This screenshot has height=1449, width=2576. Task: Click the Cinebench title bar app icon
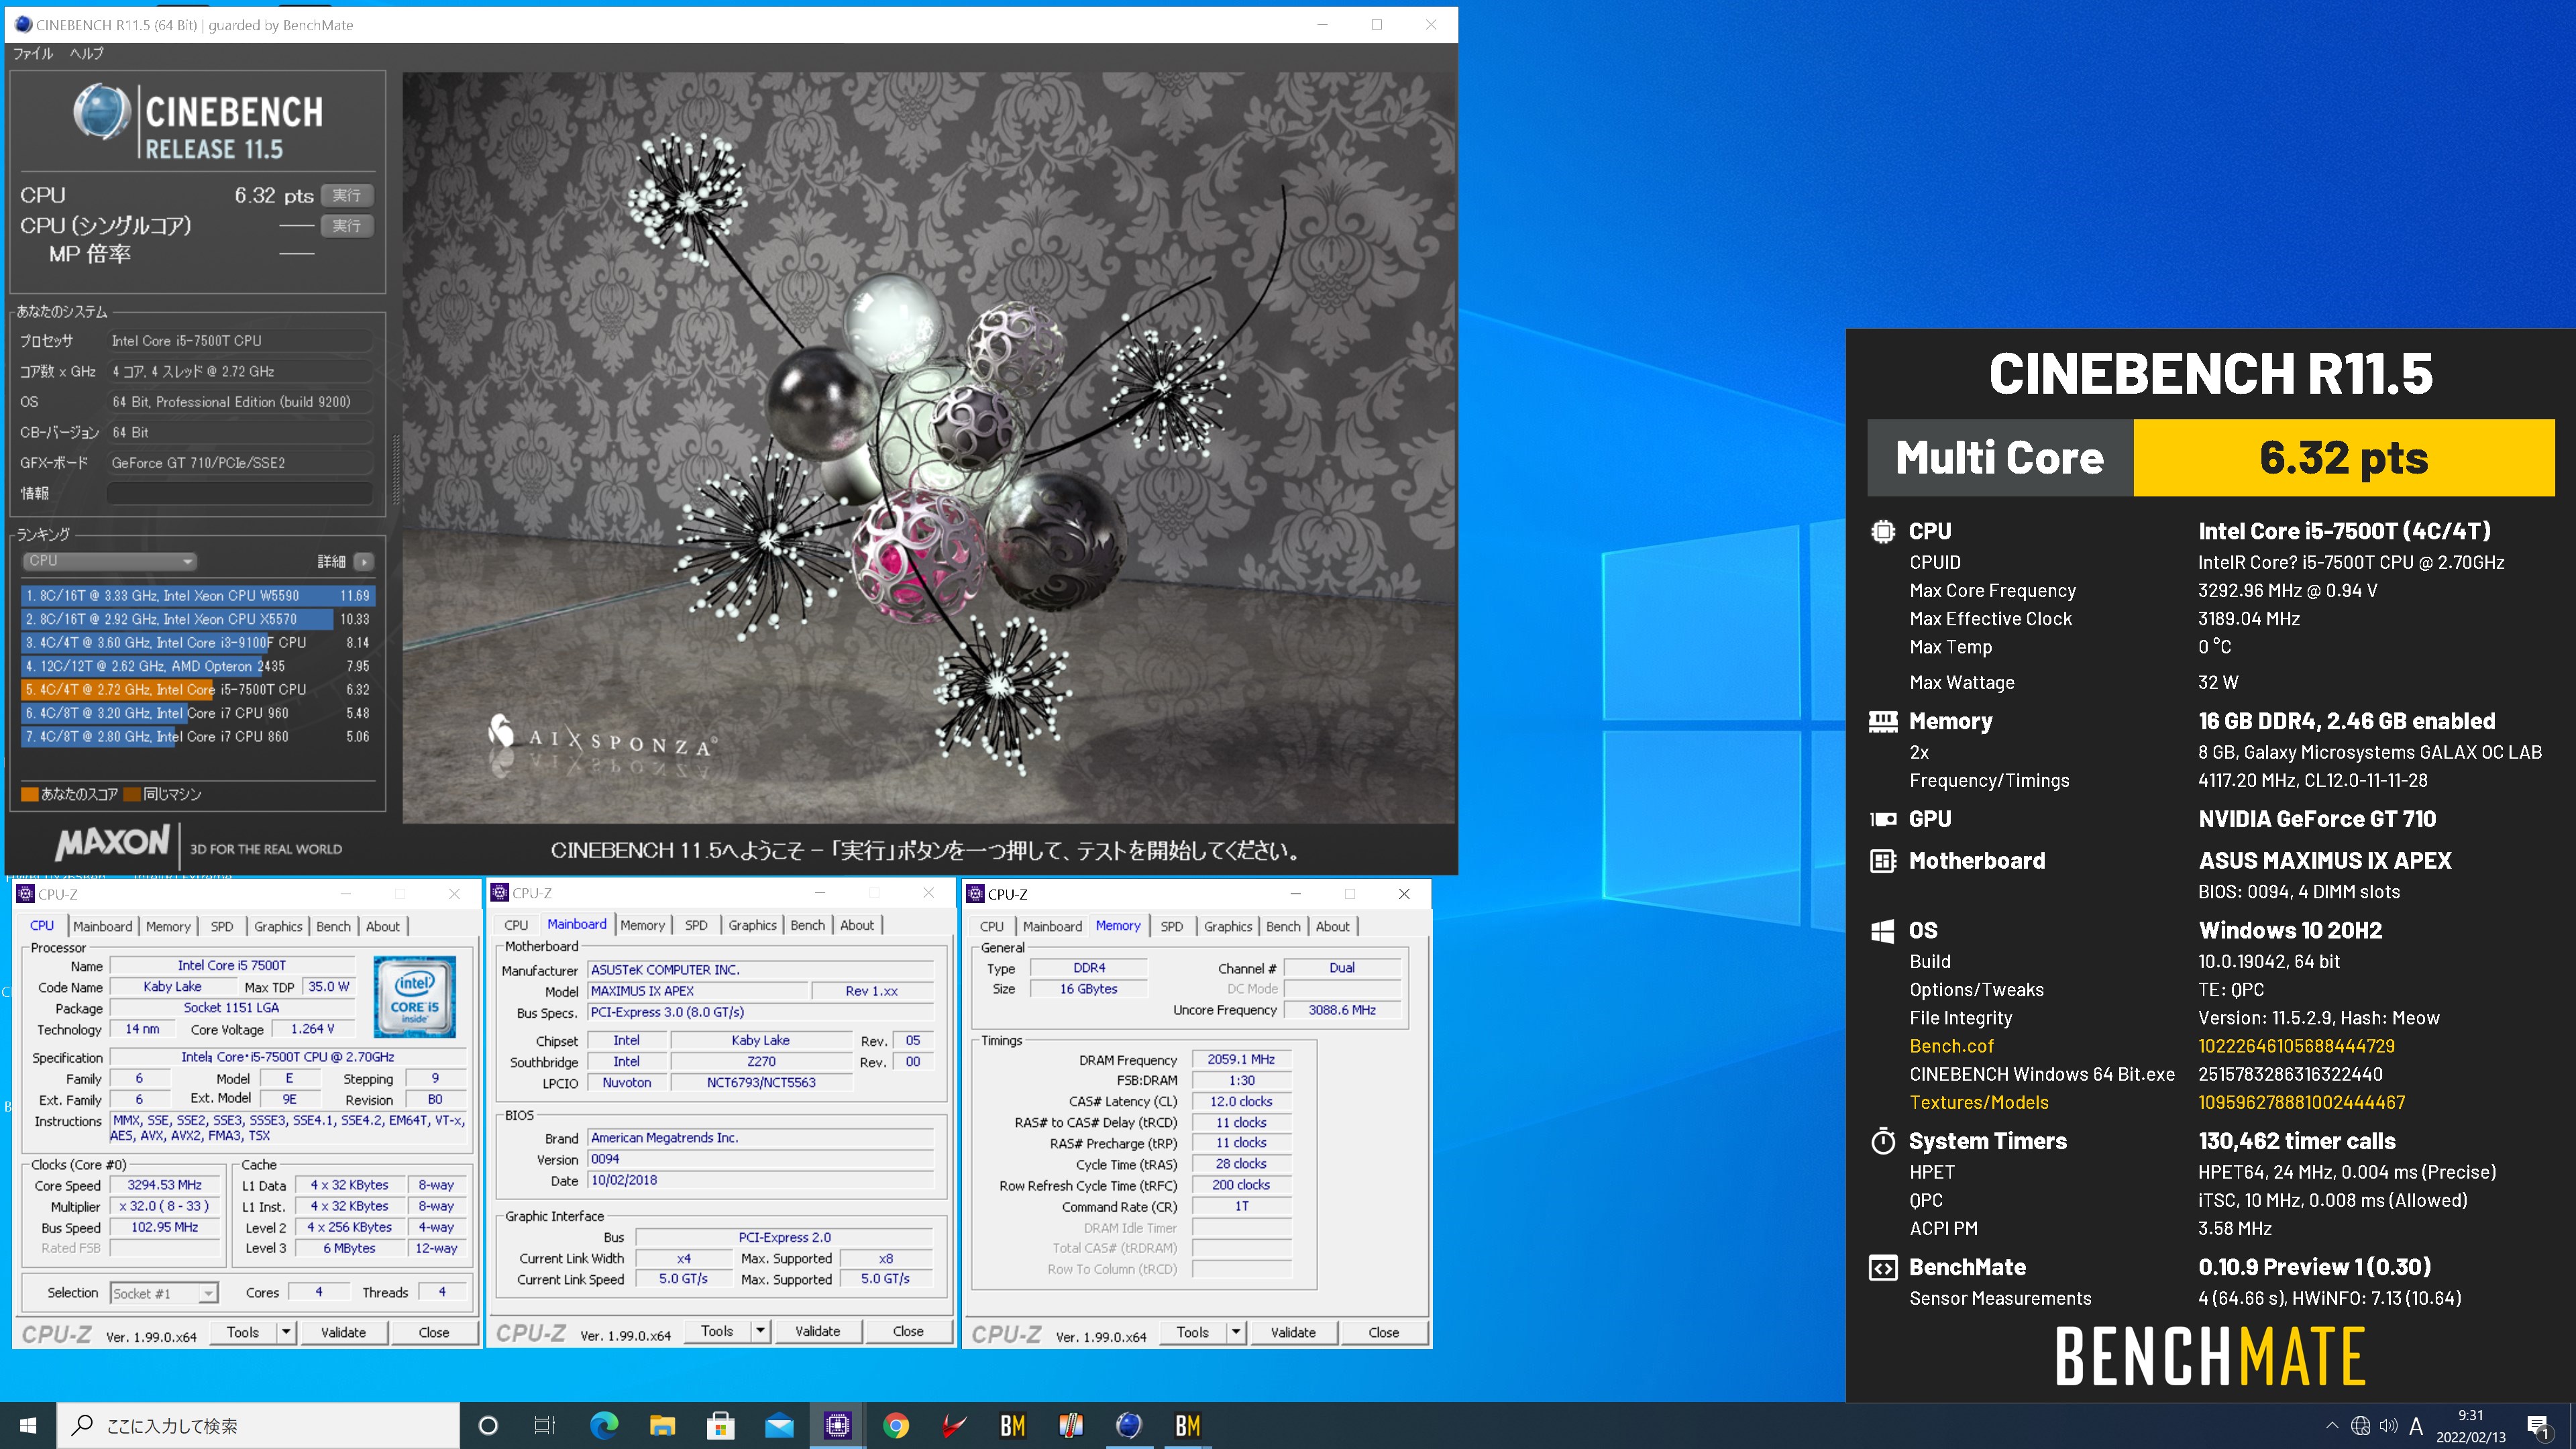[22, 24]
